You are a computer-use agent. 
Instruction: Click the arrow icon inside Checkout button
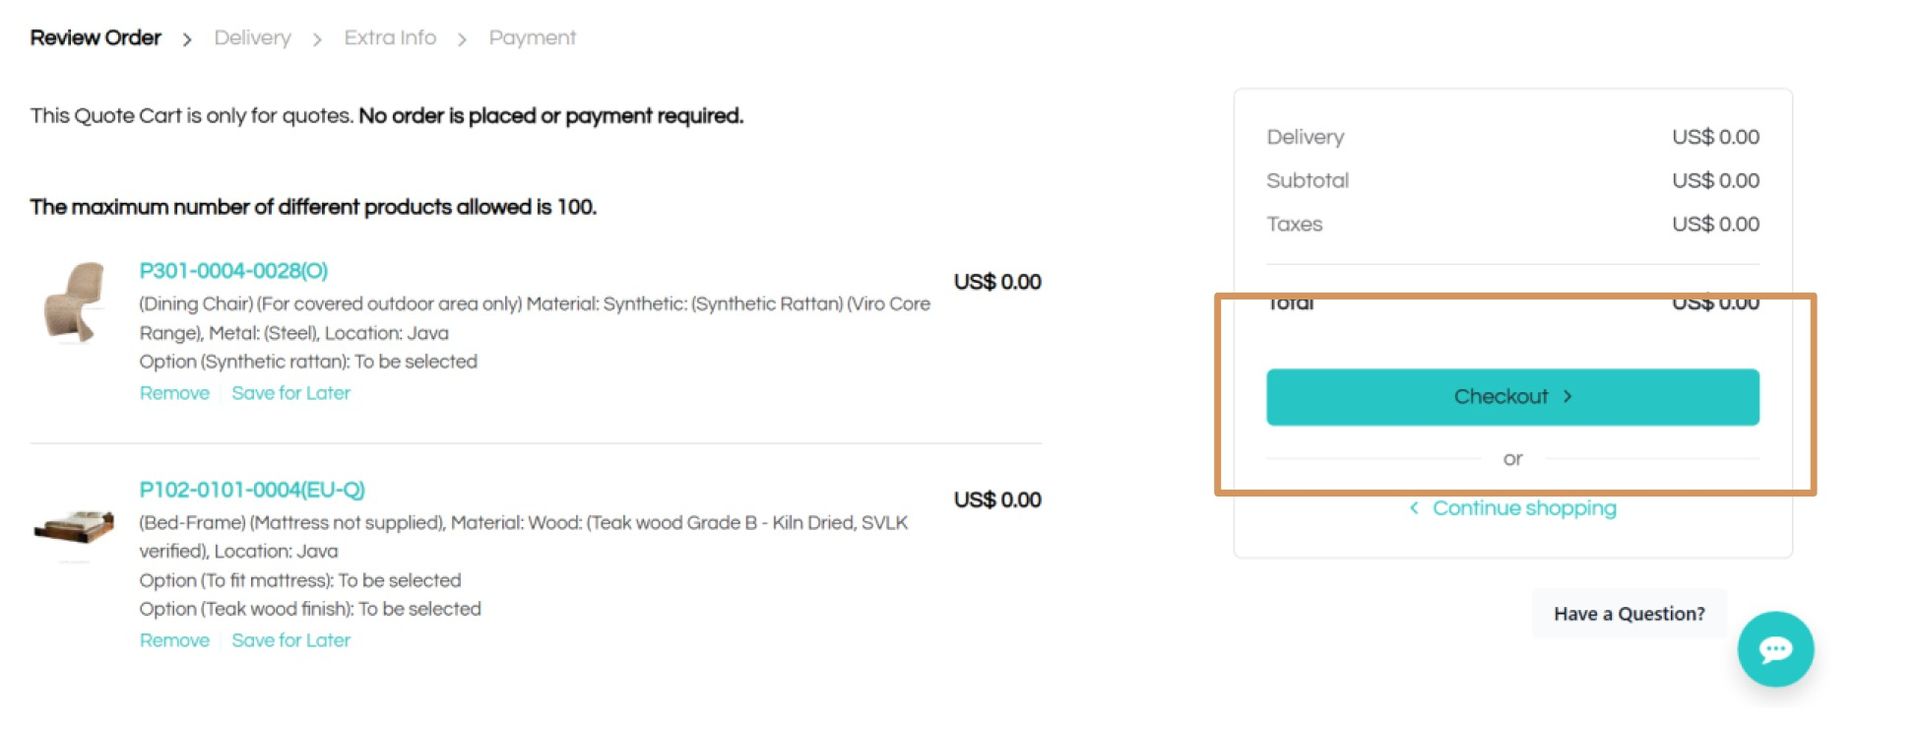1567,396
